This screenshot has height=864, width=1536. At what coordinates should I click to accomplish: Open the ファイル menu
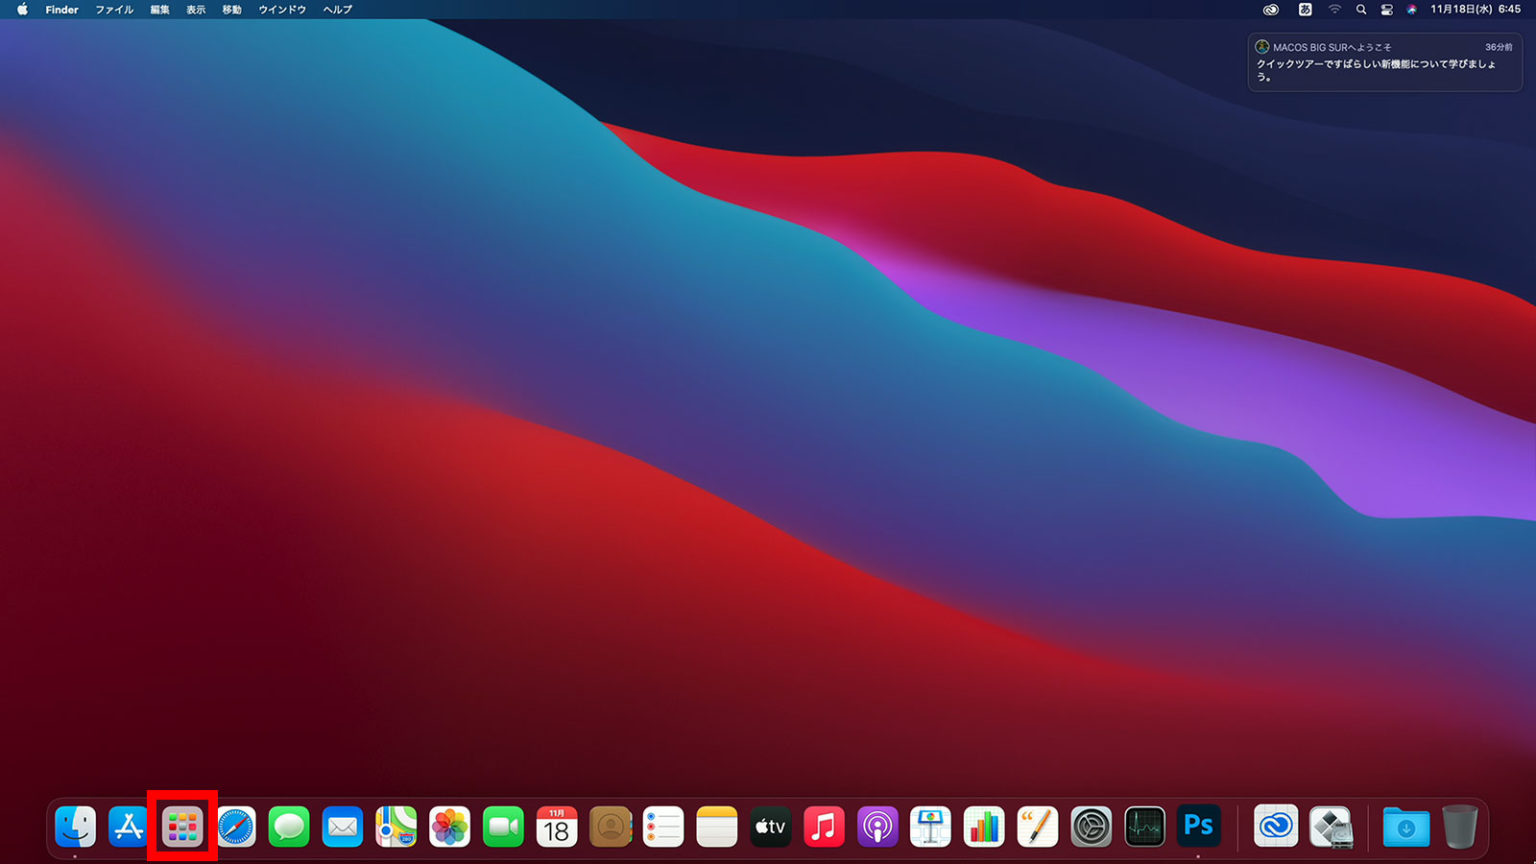tap(114, 9)
